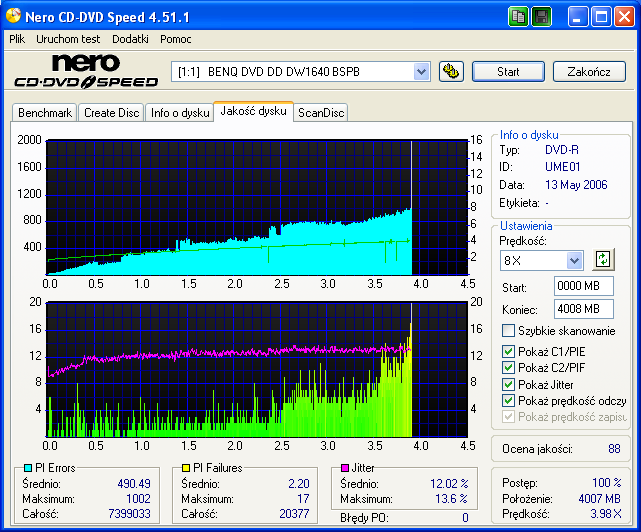
Task: Click the Zakończ button
Action: [589, 72]
